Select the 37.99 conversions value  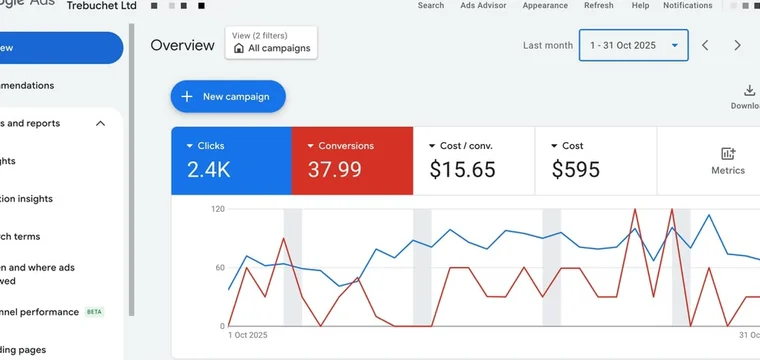click(x=334, y=170)
